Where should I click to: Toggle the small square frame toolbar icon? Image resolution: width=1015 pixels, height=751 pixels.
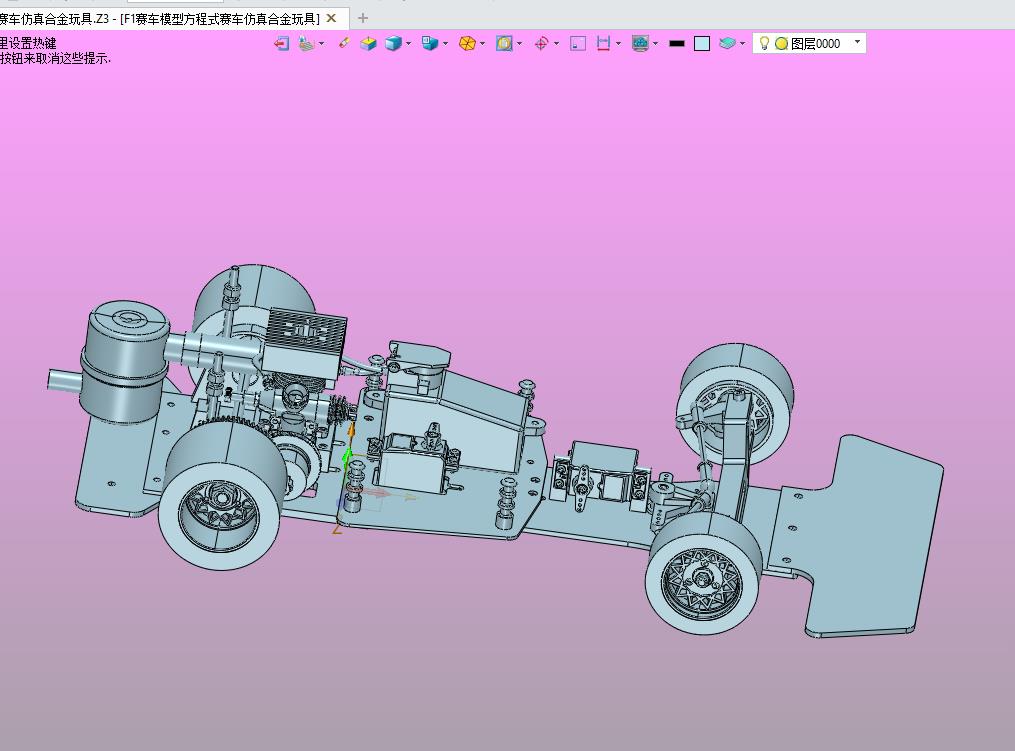(578, 43)
